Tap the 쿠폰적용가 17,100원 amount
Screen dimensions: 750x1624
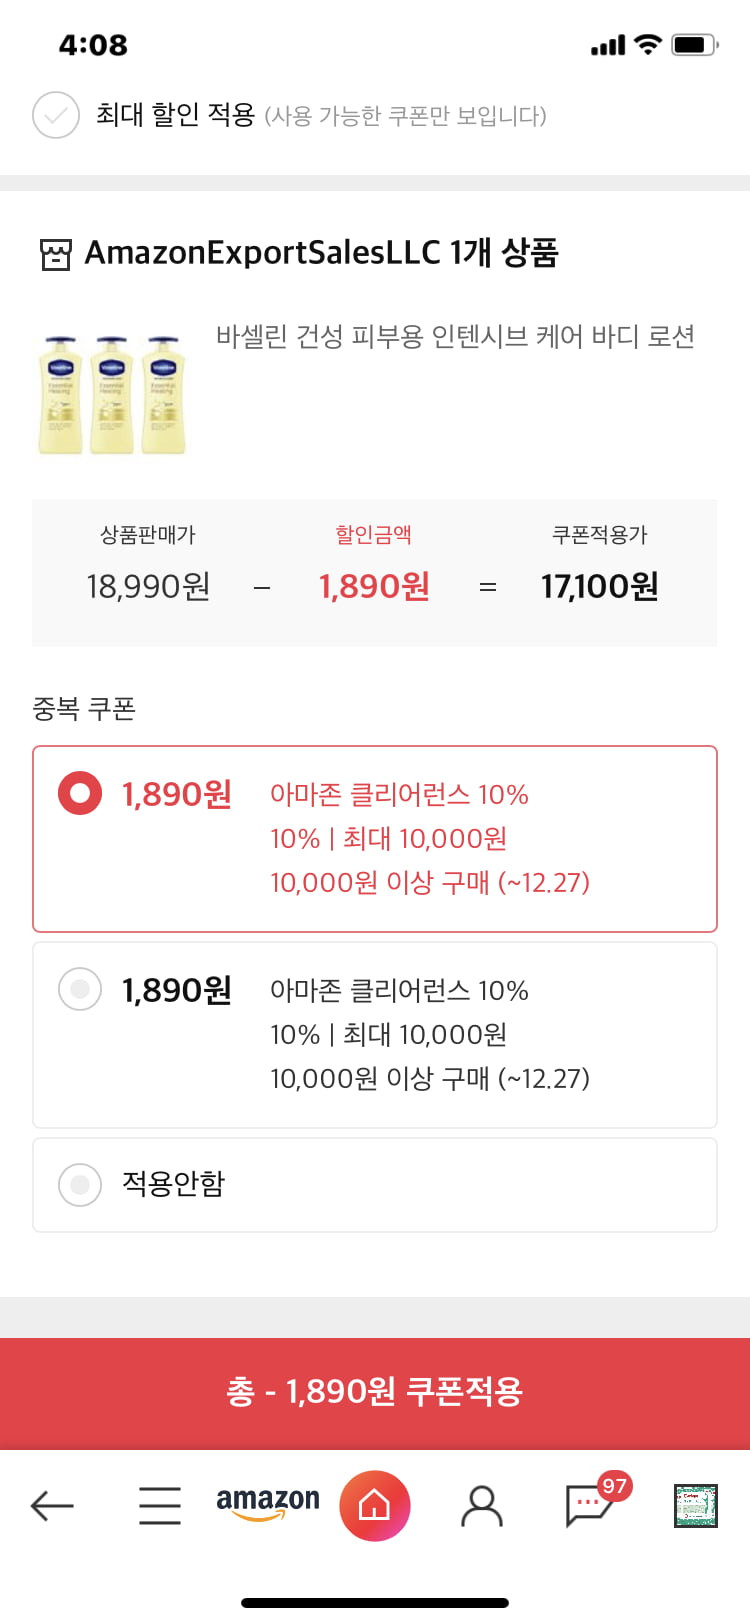coord(600,587)
